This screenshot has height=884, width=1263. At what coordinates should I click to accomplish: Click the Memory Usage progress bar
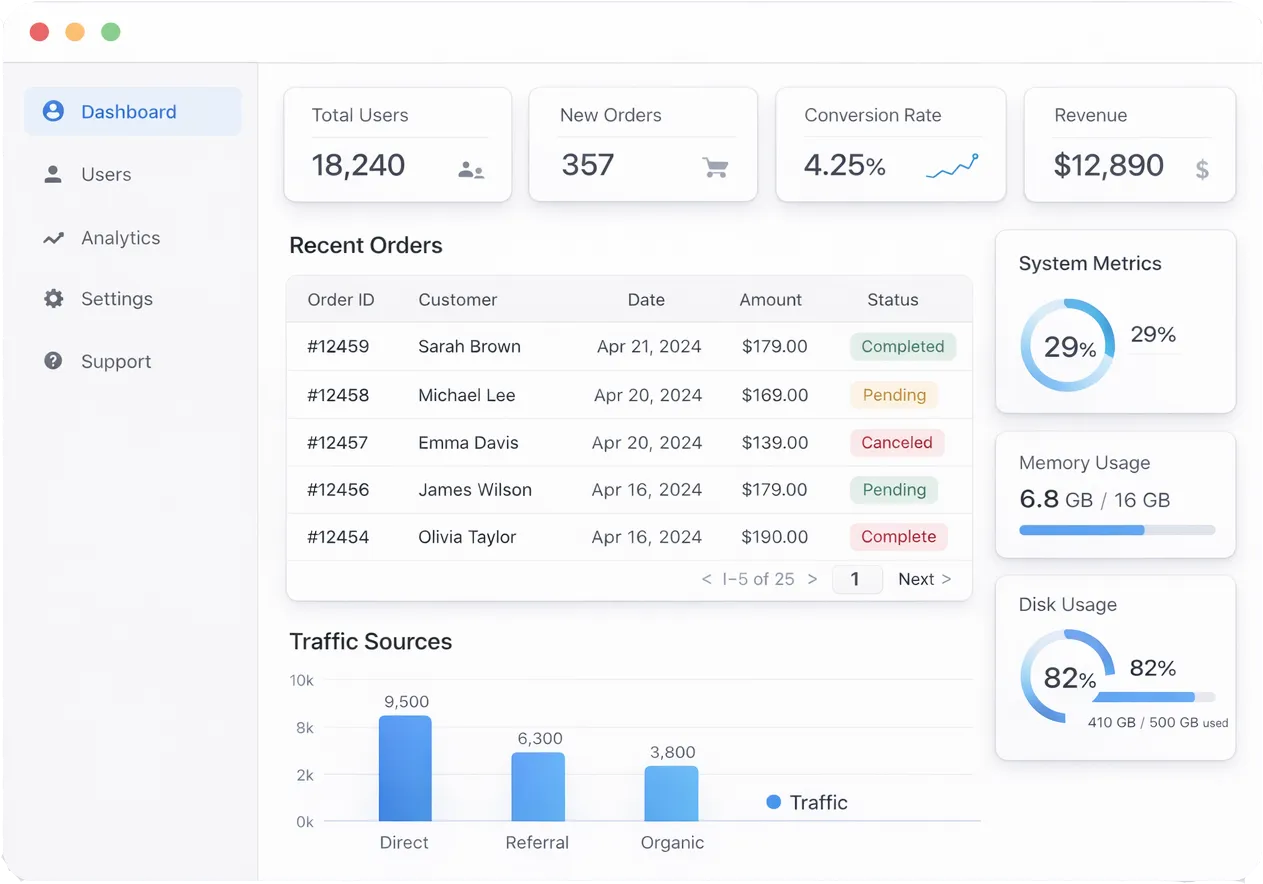pos(1116,530)
